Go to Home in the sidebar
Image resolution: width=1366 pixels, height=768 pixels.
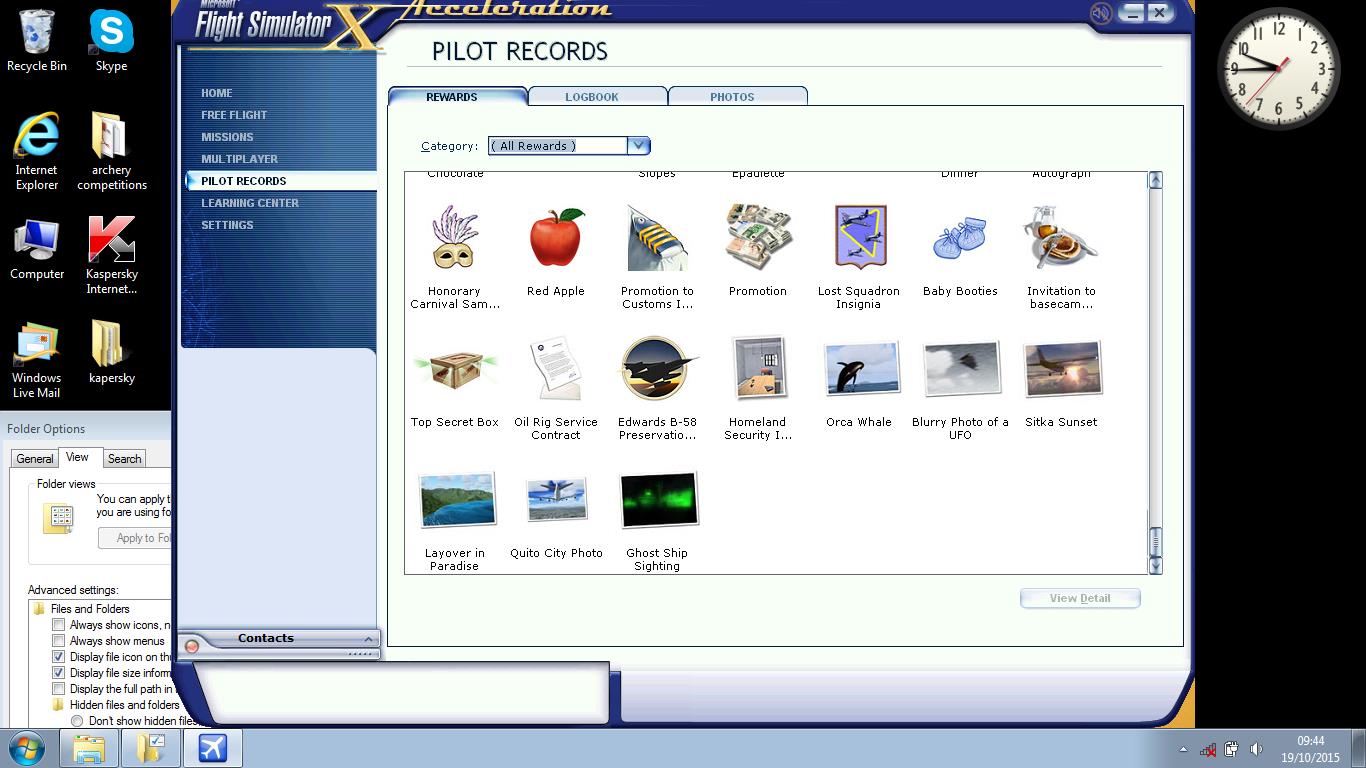tap(217, 93)
